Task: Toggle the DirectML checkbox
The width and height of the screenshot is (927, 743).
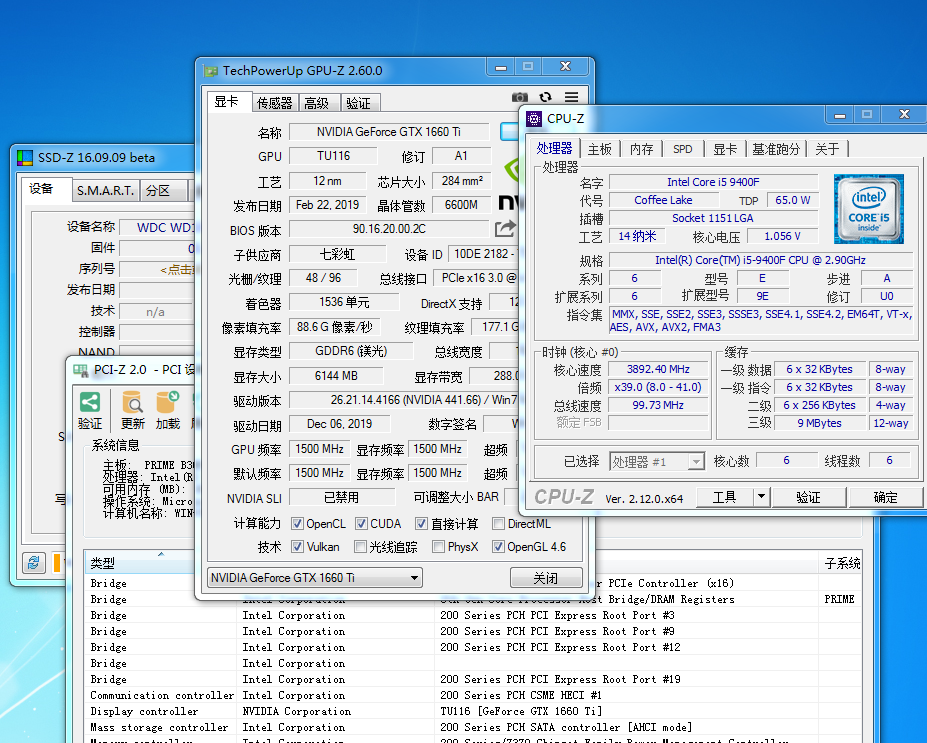Action: click(x=498, y=524)
